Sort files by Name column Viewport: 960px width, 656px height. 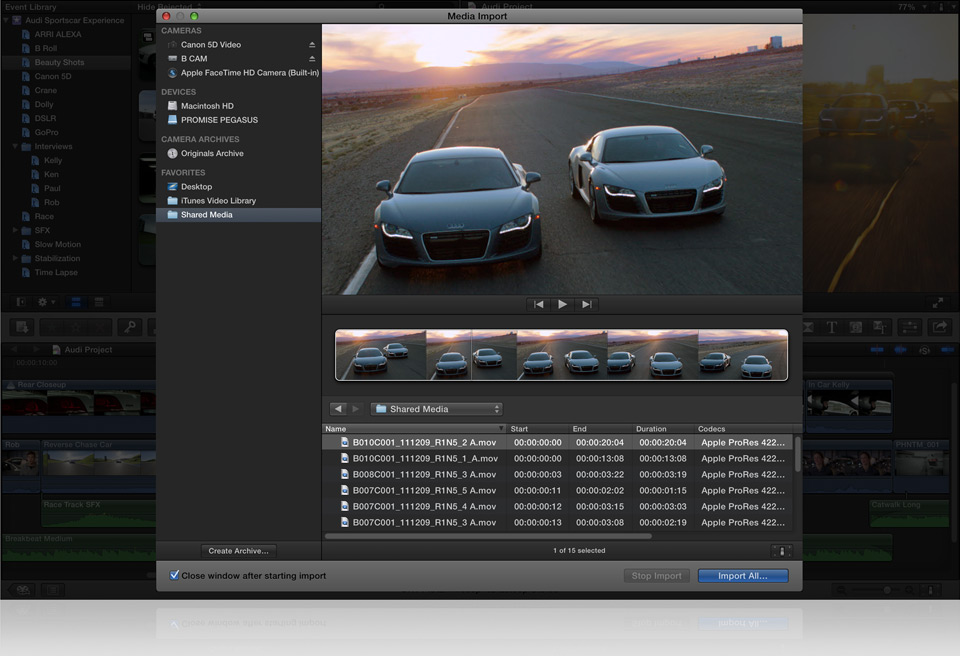[414, 429]
